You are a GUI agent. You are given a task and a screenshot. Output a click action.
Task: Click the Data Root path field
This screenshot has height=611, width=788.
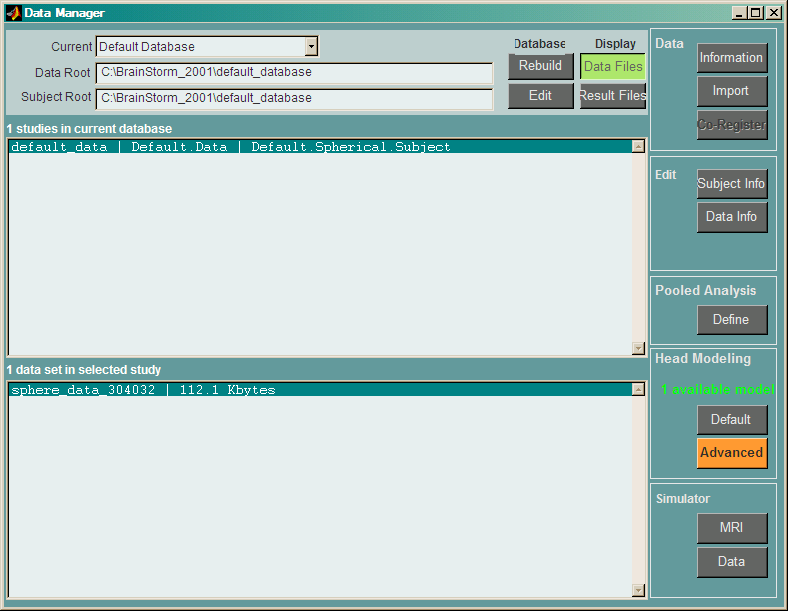tap(294, 73)
